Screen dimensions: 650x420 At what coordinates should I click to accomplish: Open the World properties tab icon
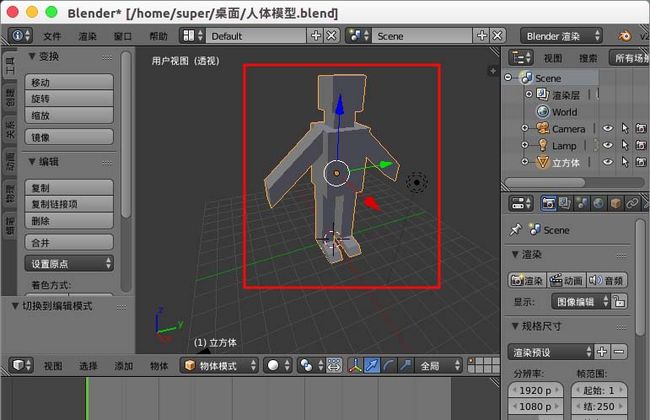[x=598, y=203]
